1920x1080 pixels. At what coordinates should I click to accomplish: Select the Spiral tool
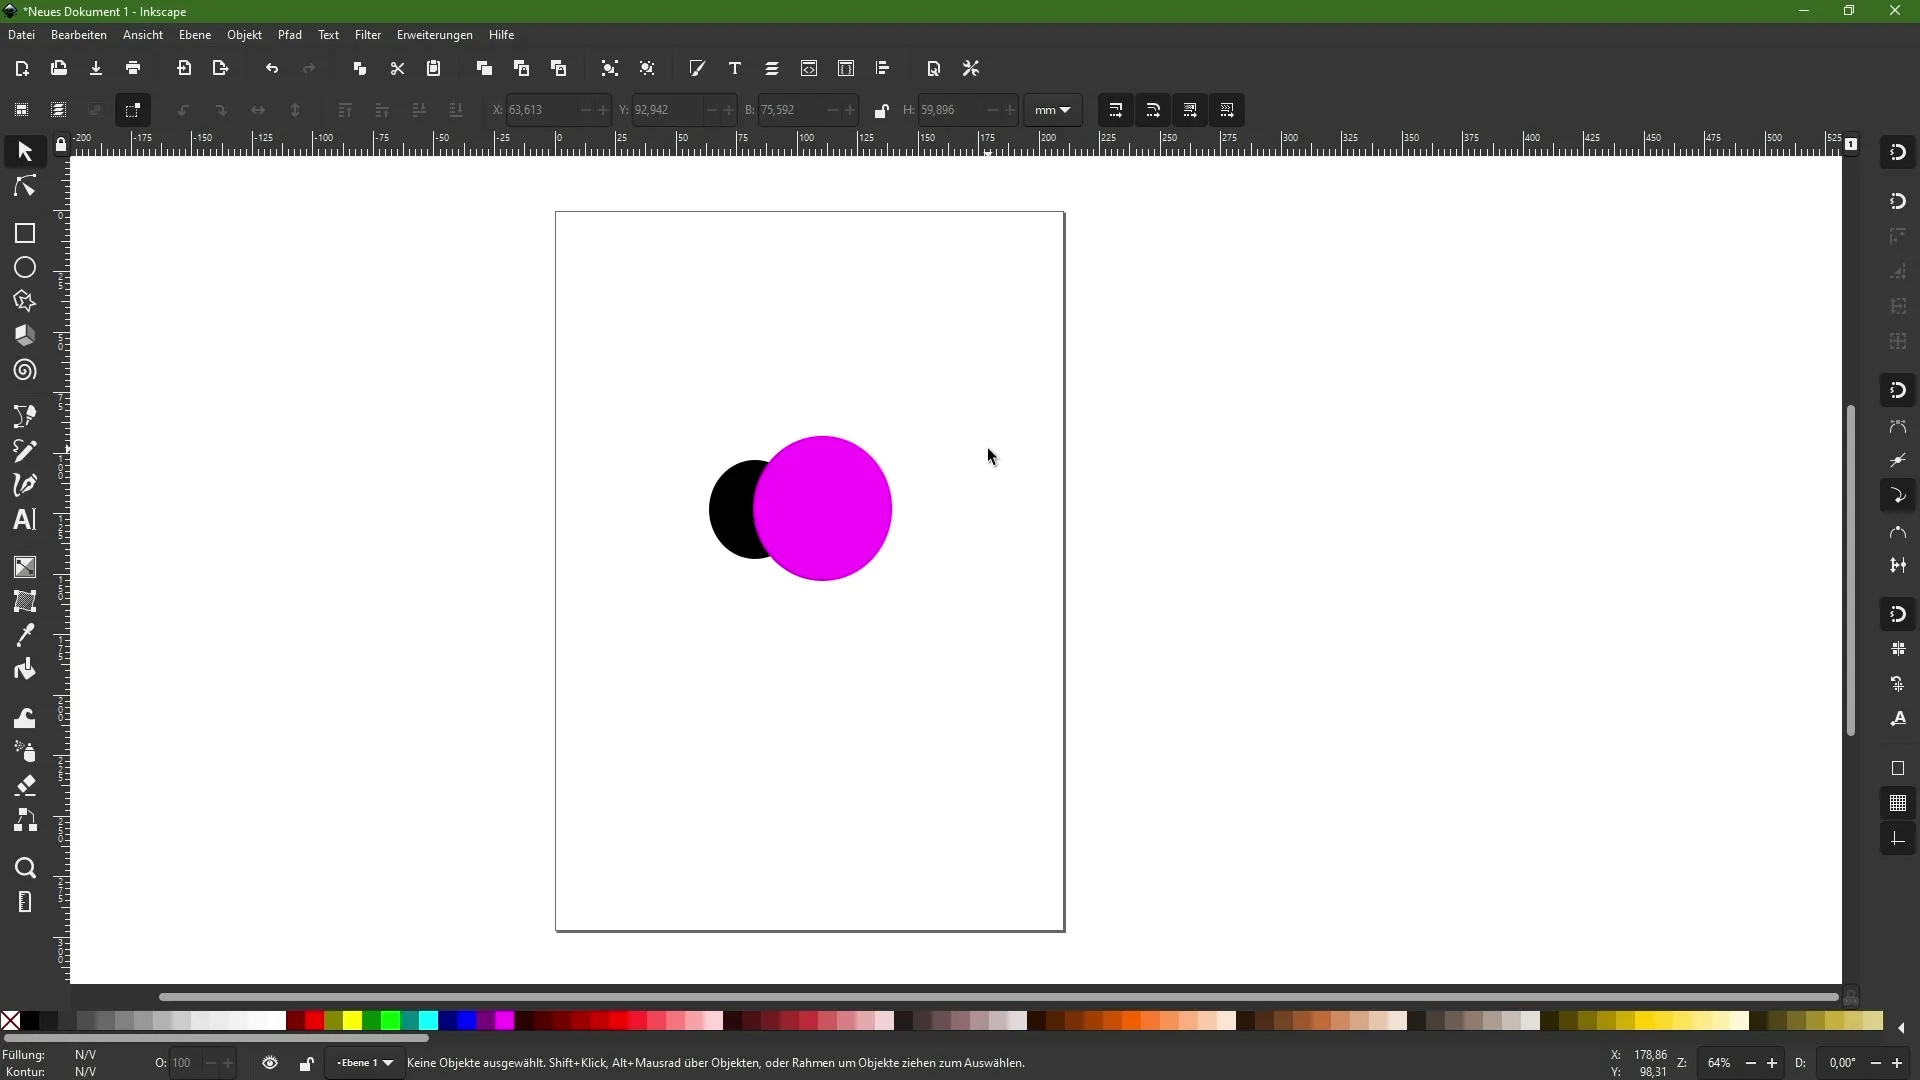point(25,370)
